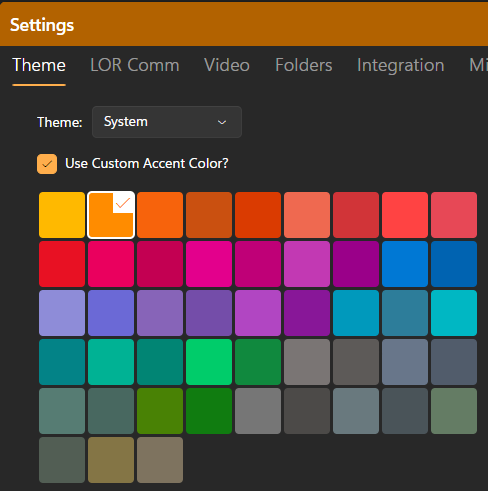Pick the steel teal-blue swatch
Image resolution: width=488 pixels, height=491 pixels.
(x=405, y=313)
